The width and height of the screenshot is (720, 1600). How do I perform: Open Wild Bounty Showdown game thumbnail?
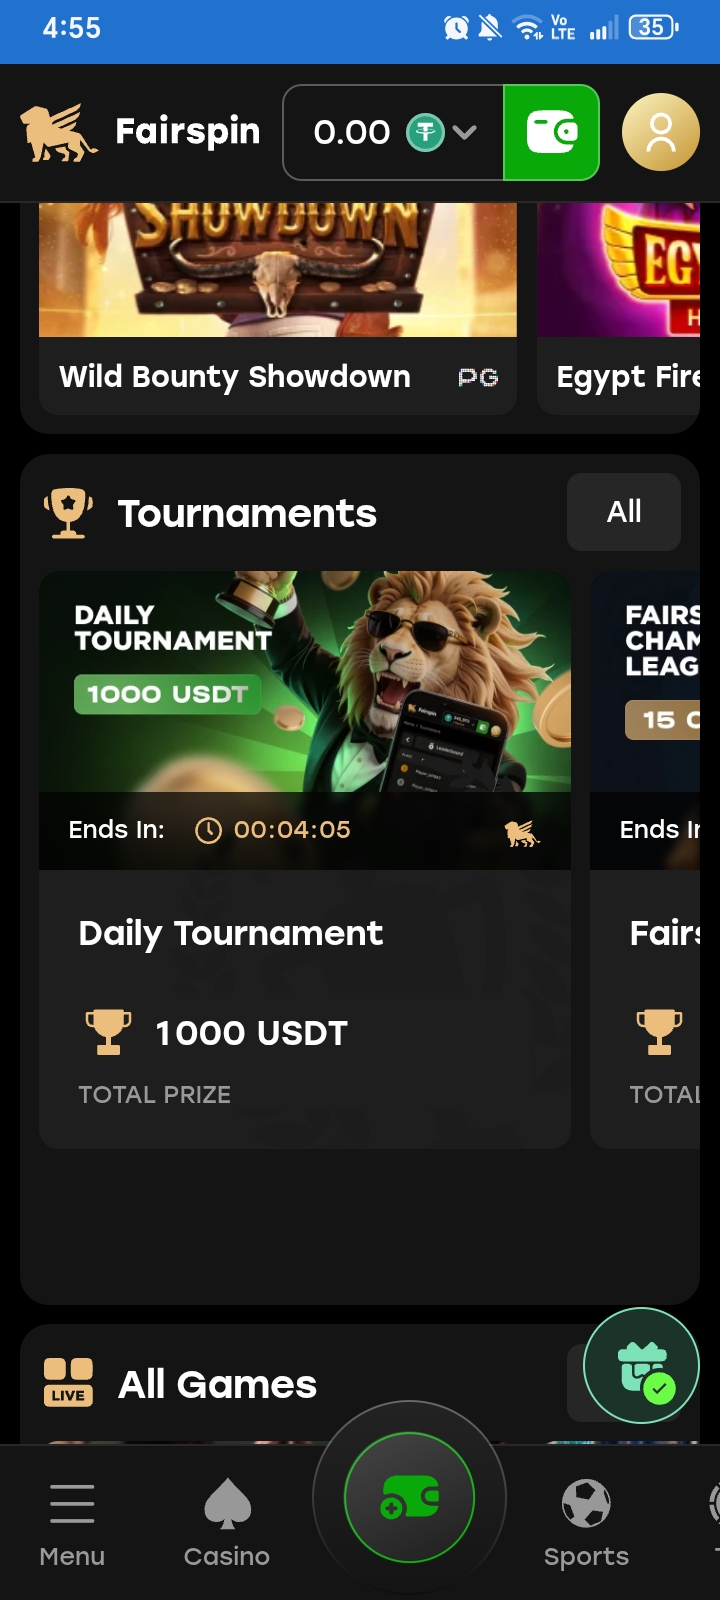click(x=278, y=270)
